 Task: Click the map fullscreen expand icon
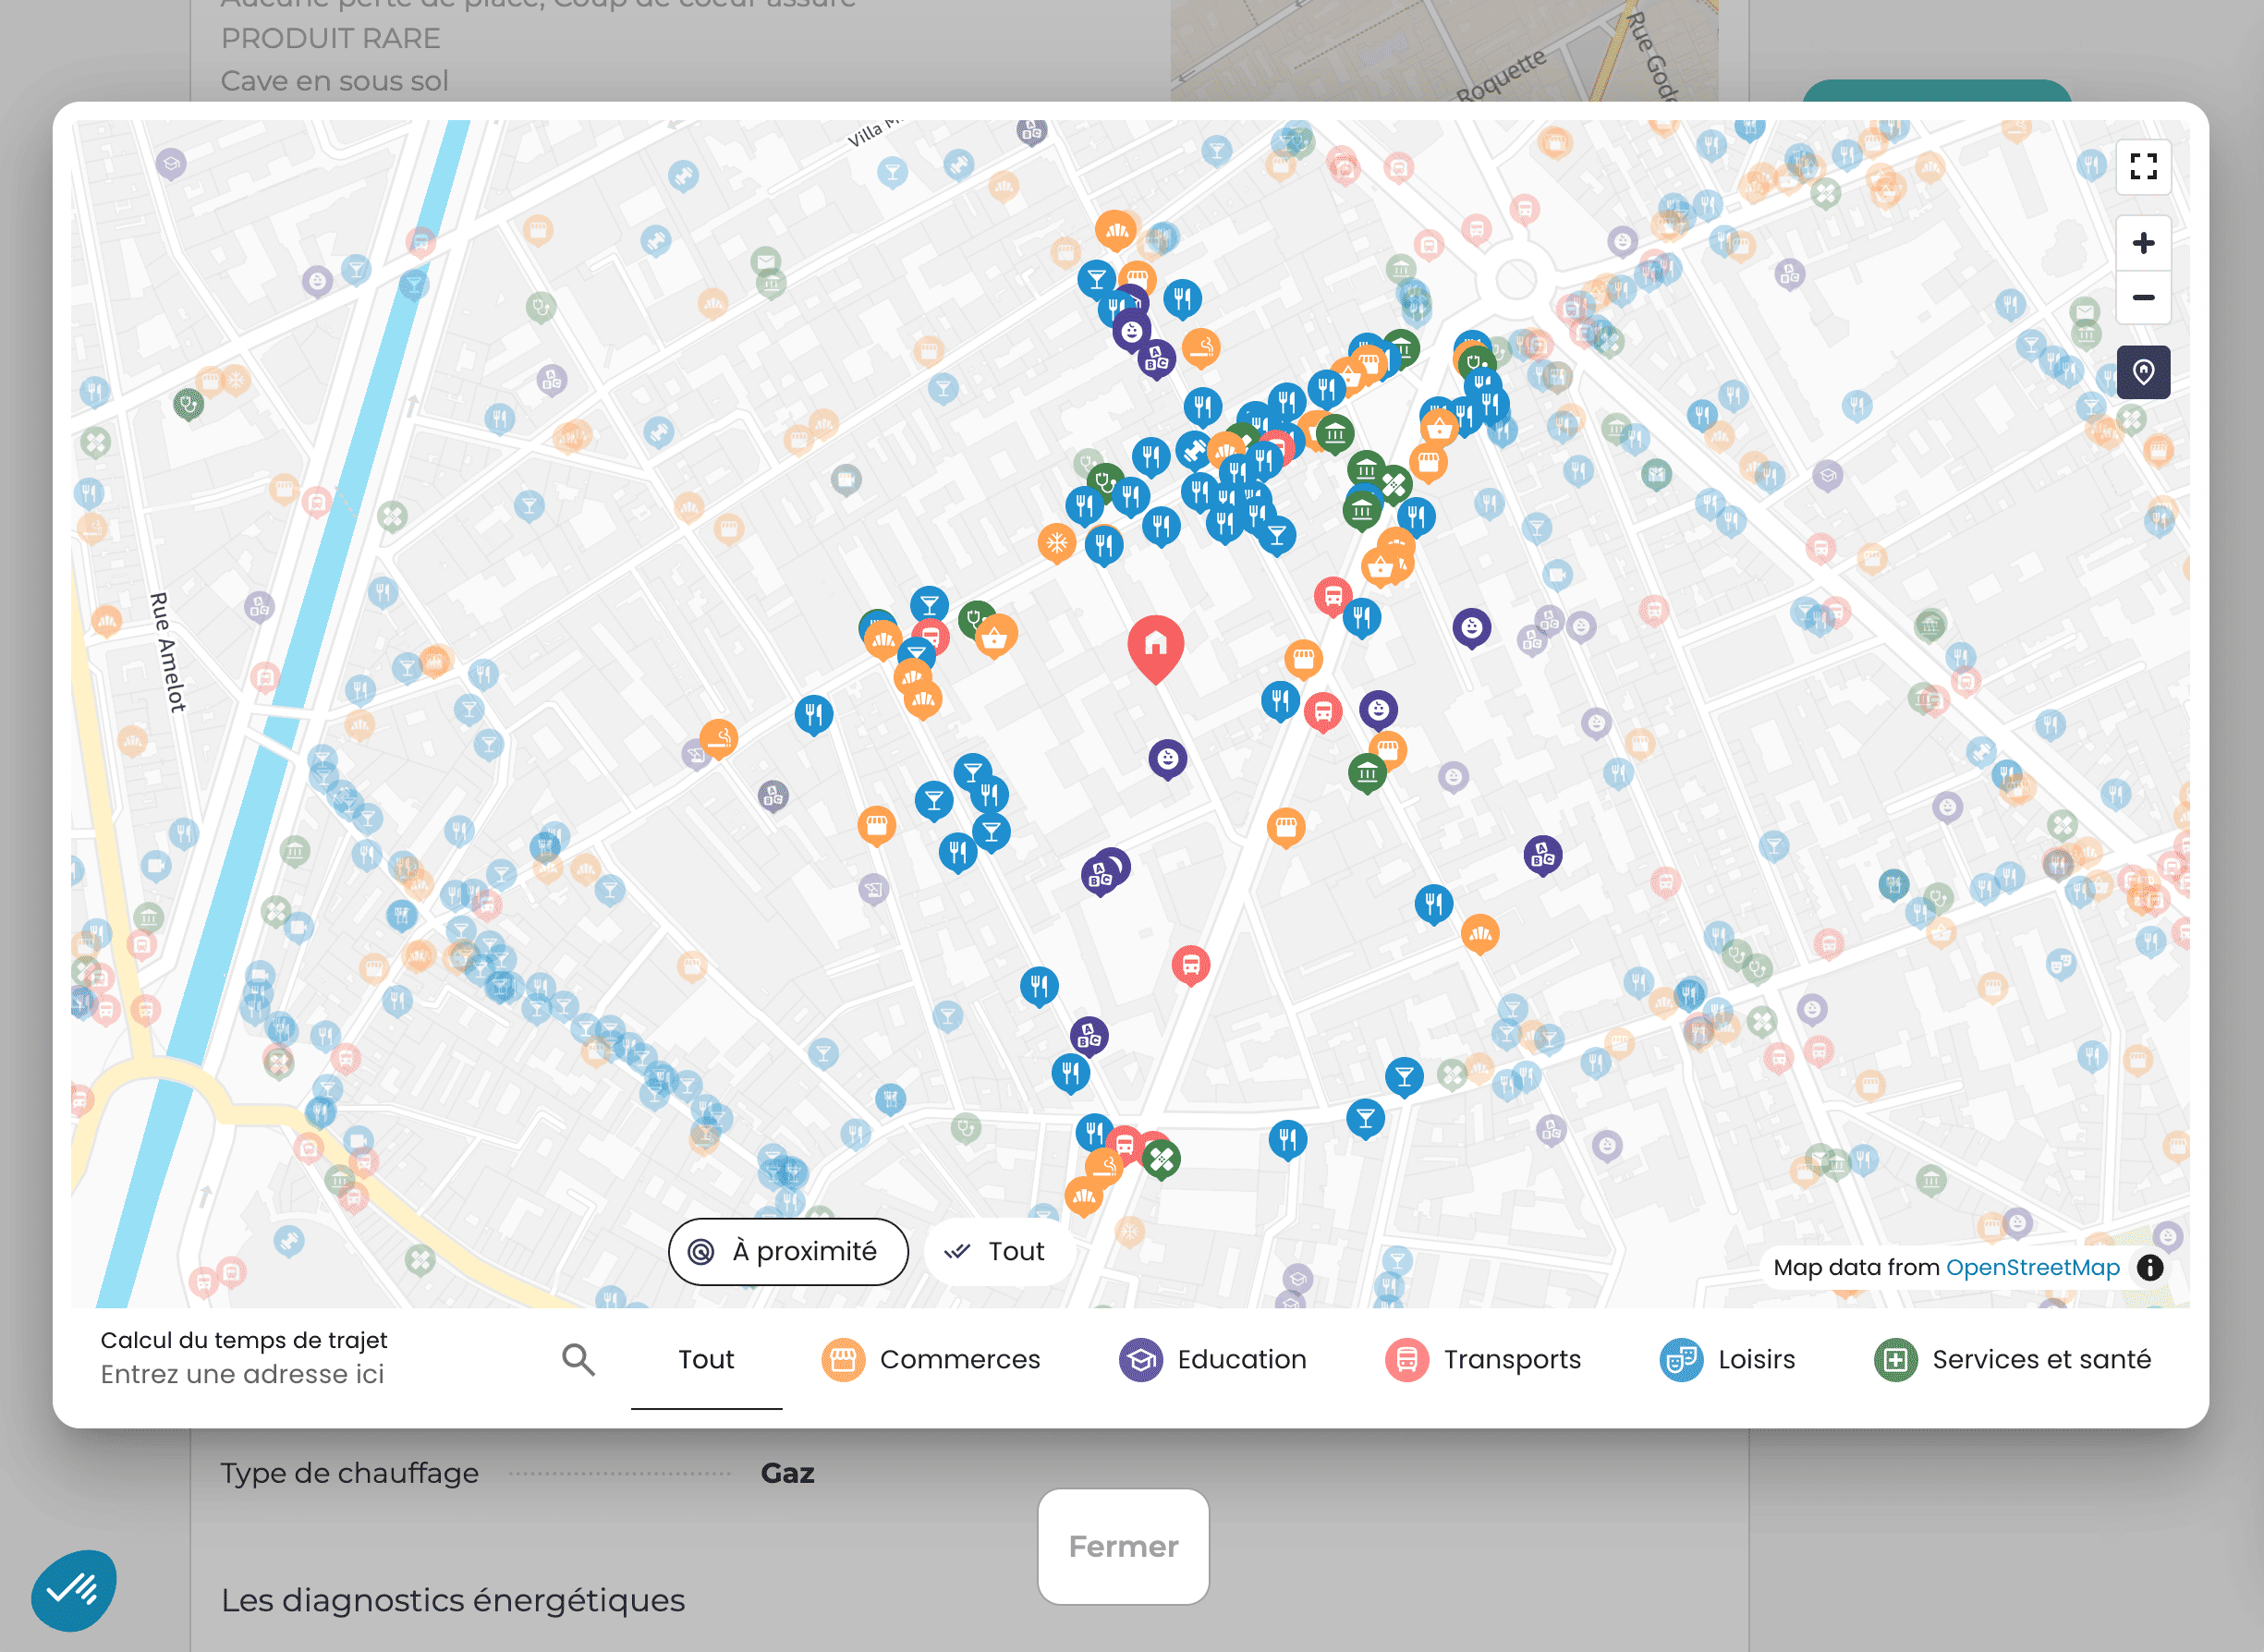pos(2143,169)
